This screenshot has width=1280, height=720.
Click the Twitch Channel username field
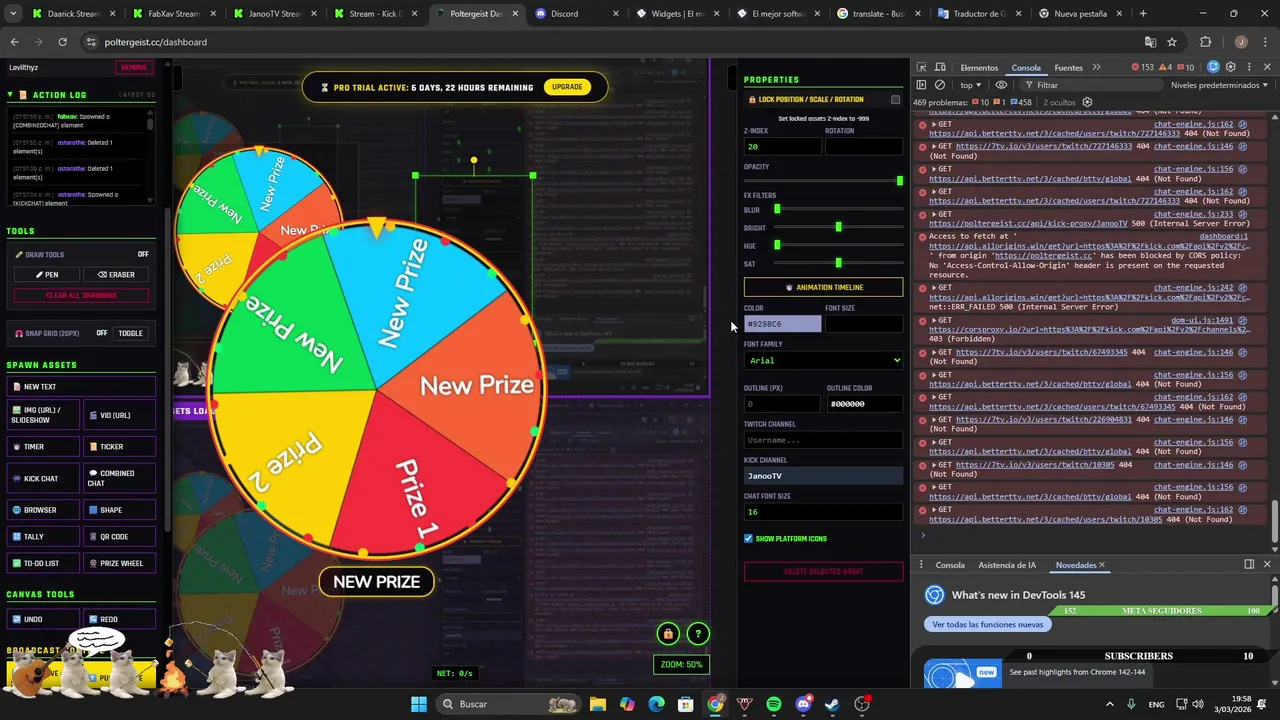(823, 440)
